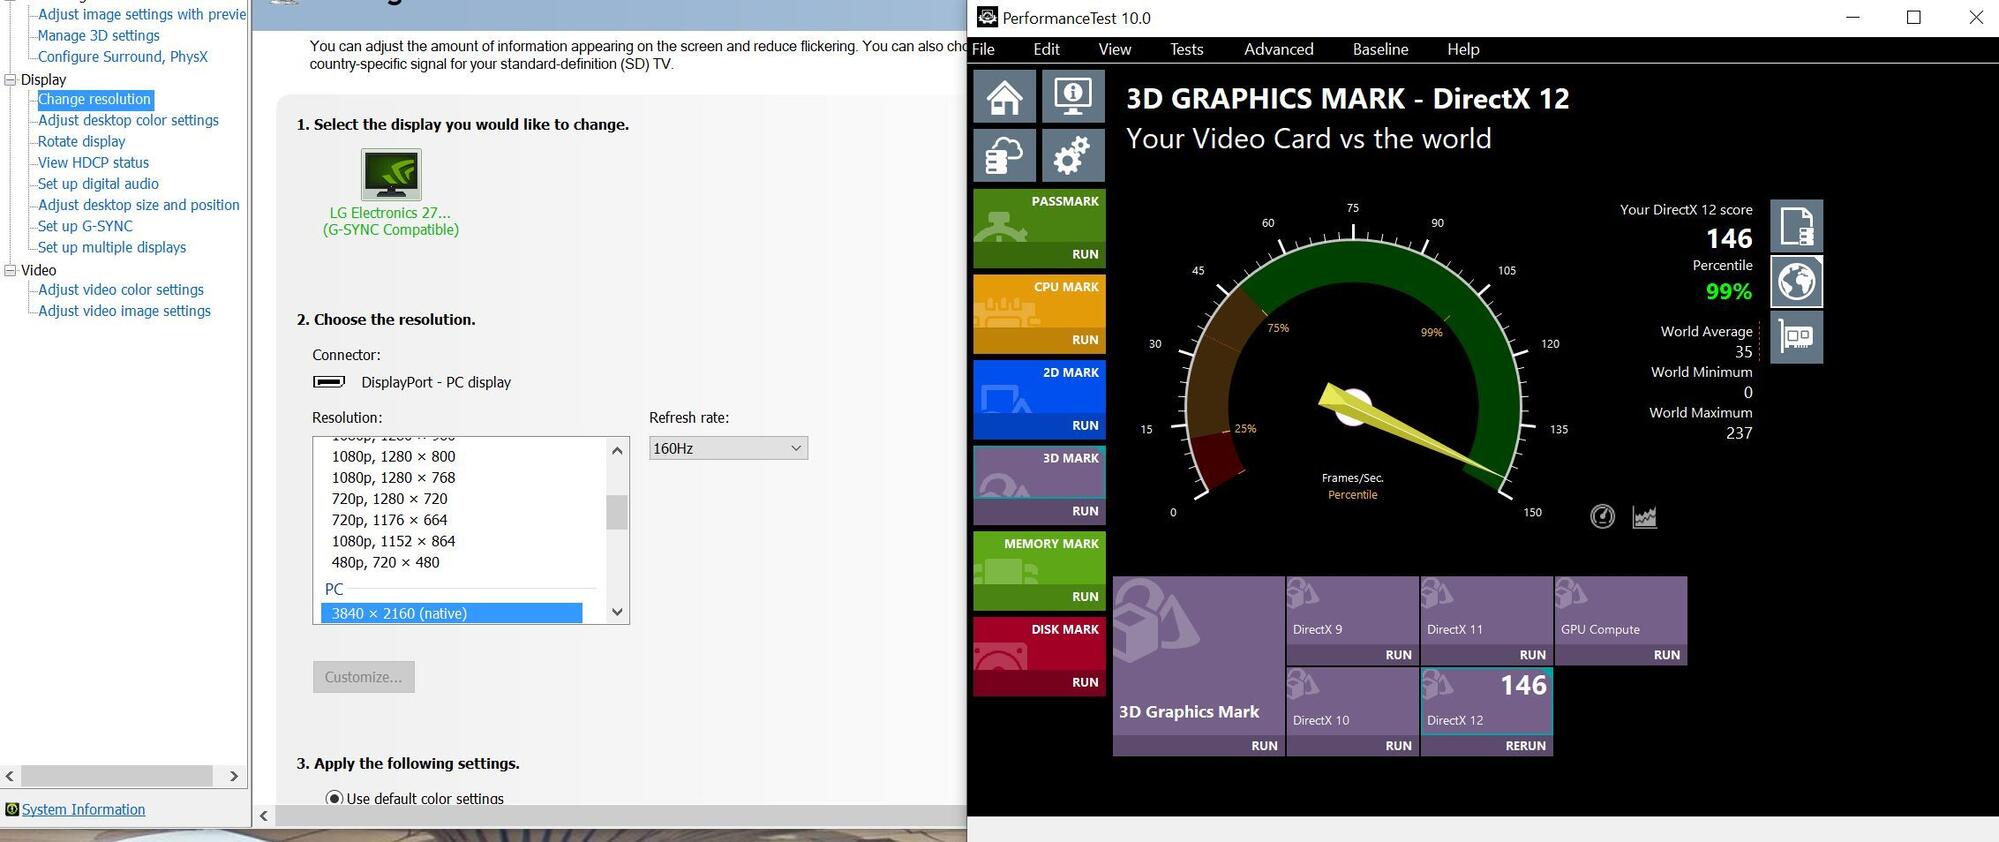This screenshot has height=842, width=1999.
Task: Open the Tests menu
Action: point(1186,49)
